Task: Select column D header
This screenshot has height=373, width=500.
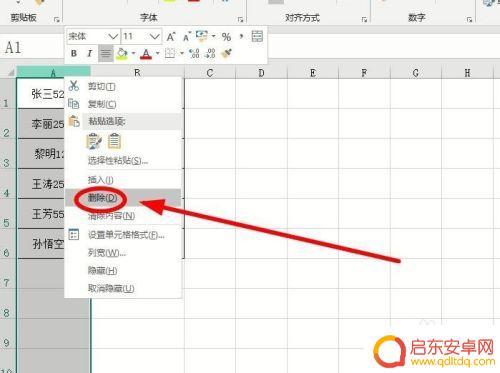Action: [261, 72]
